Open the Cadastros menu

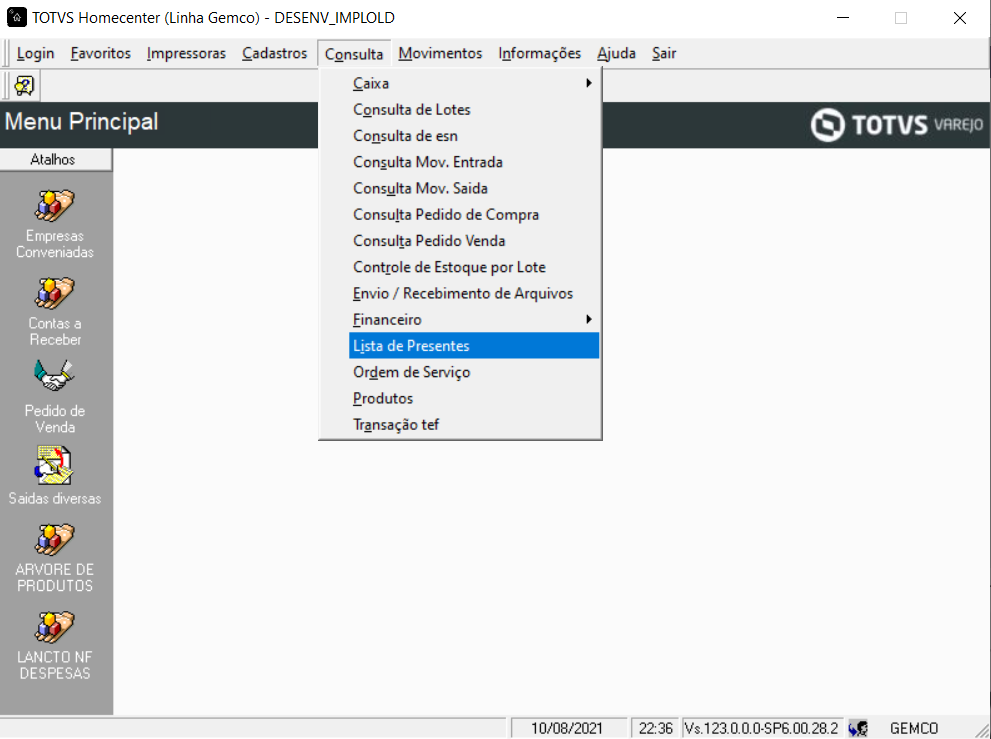click(274, 54)
